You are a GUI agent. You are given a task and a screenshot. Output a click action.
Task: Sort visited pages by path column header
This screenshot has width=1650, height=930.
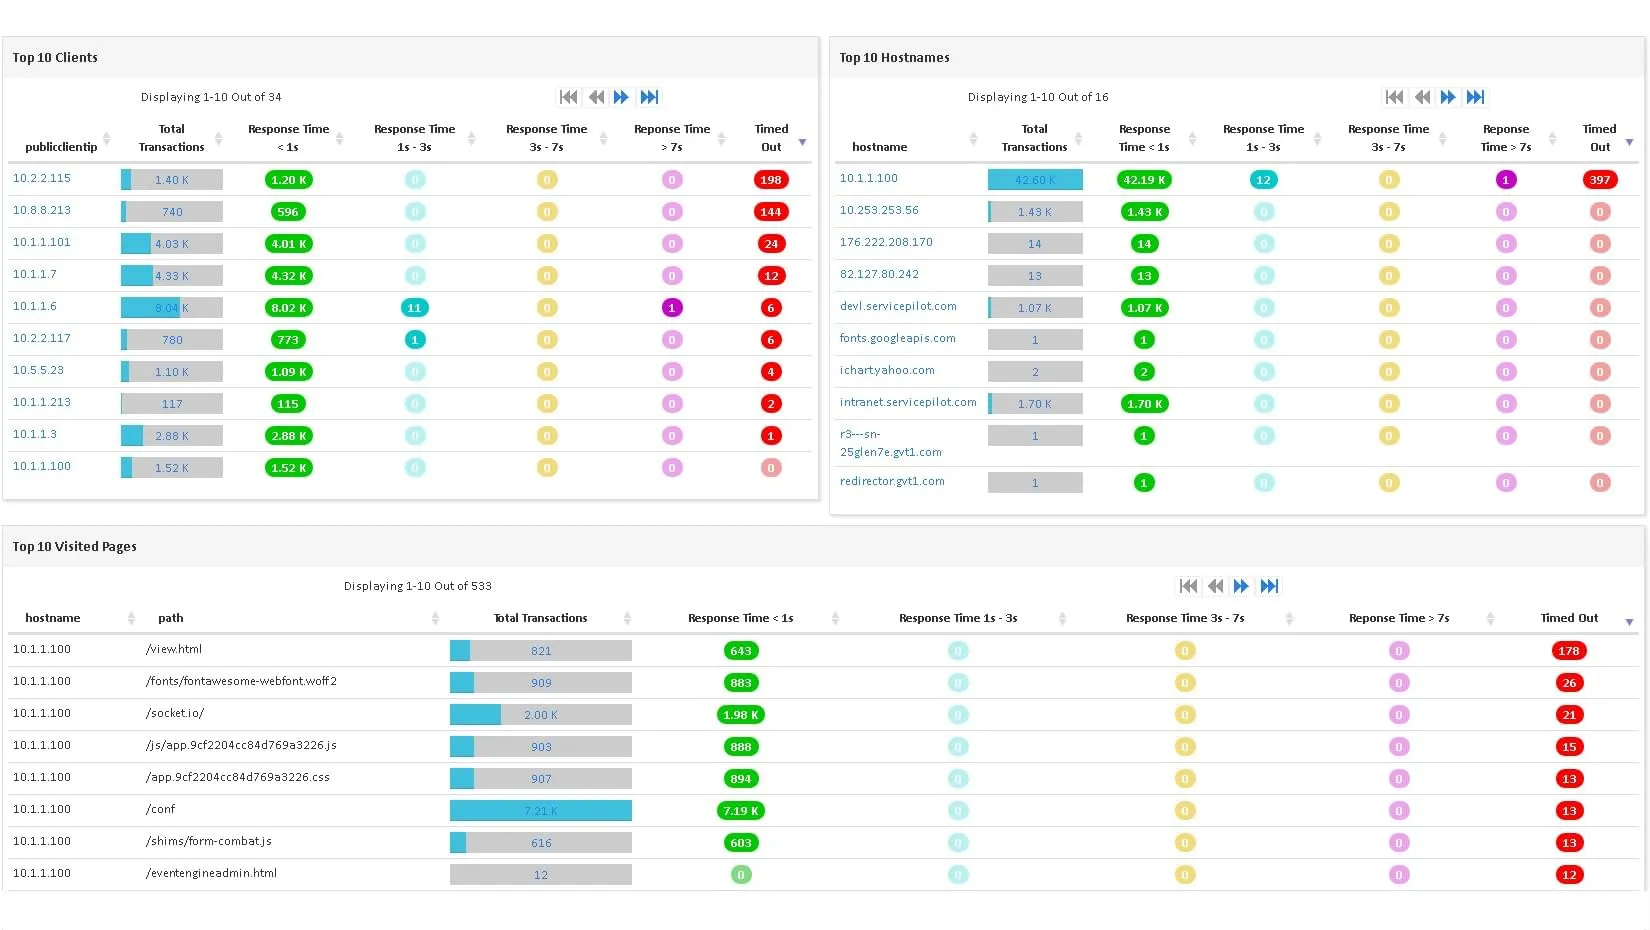coord(171,618)
